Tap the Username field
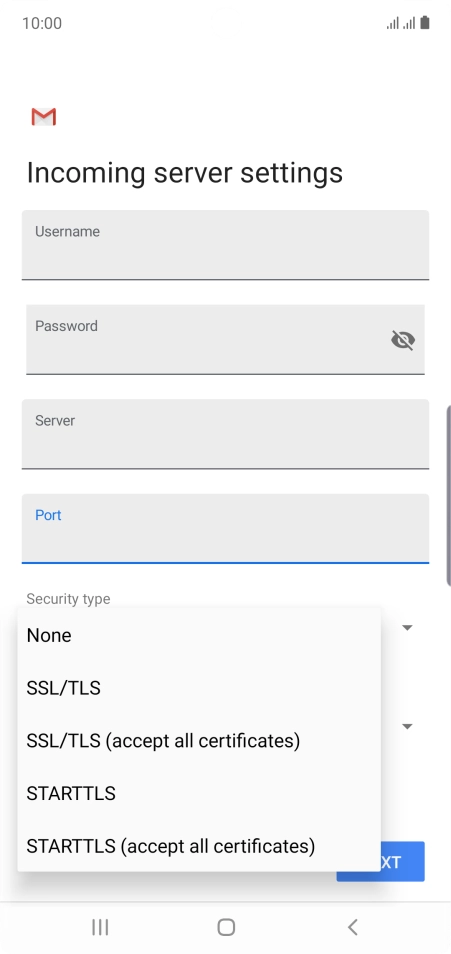Viewport: 451px width, 954px height. tap(225, 245)
